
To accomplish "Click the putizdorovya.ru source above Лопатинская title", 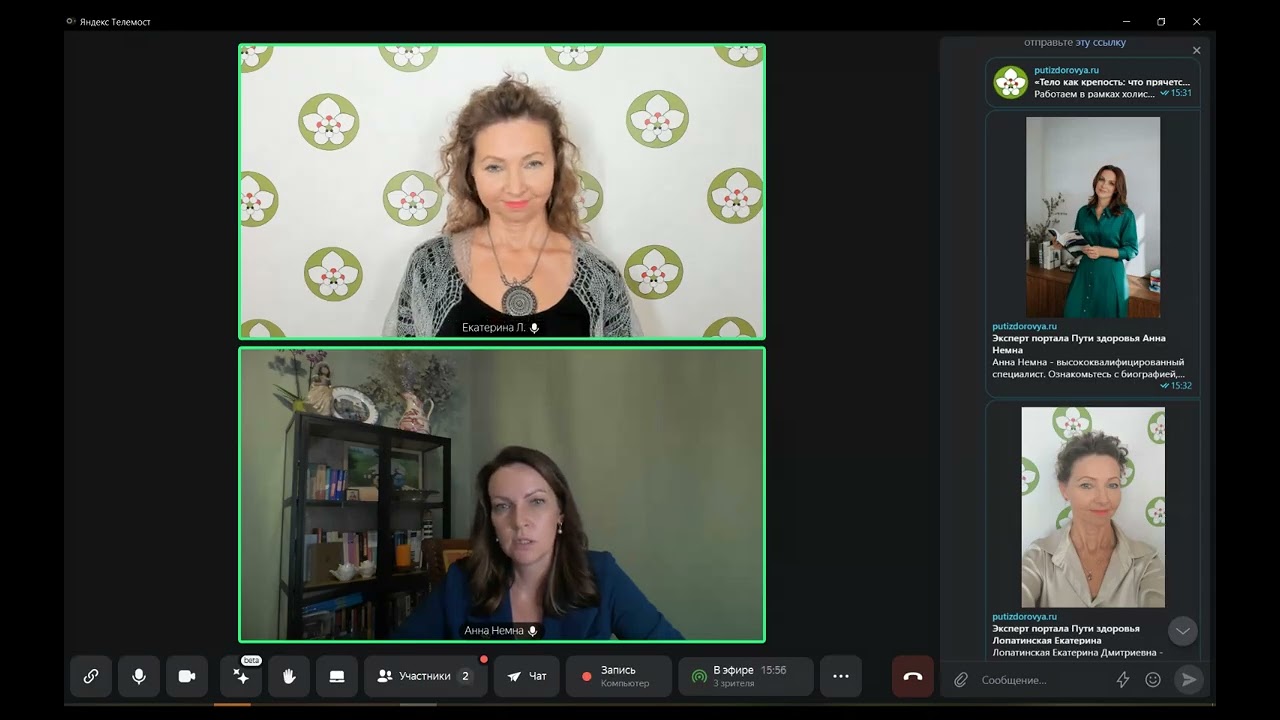I will point(1024,616).
